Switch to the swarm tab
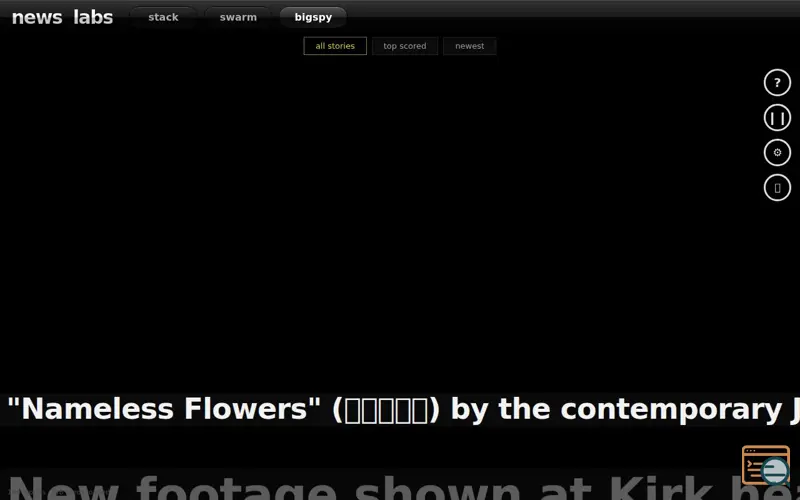 [x=238, y=17]
